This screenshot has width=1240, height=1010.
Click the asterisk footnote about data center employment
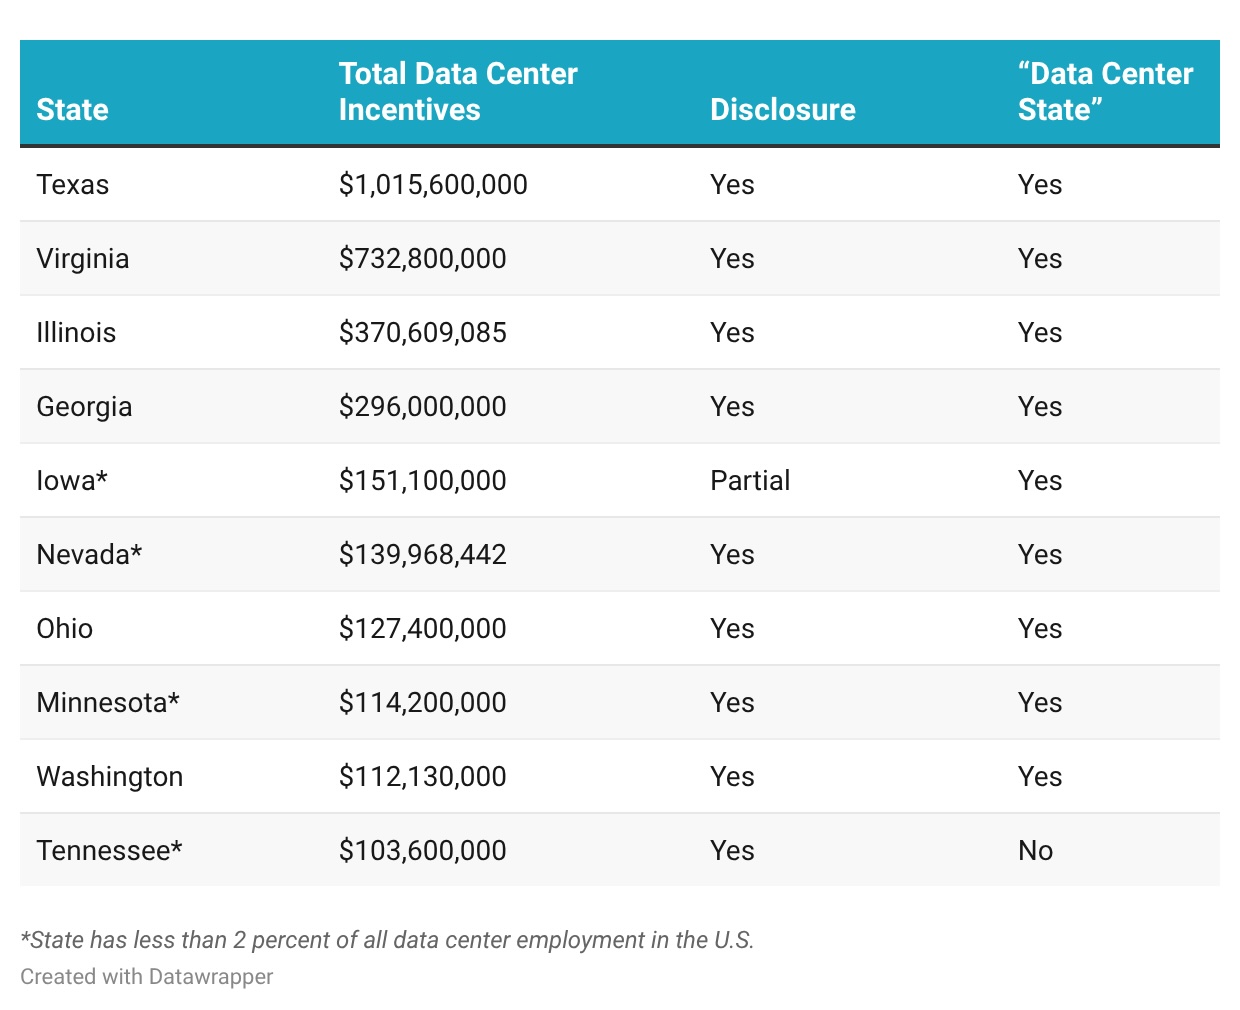click(x=387, y=940)
